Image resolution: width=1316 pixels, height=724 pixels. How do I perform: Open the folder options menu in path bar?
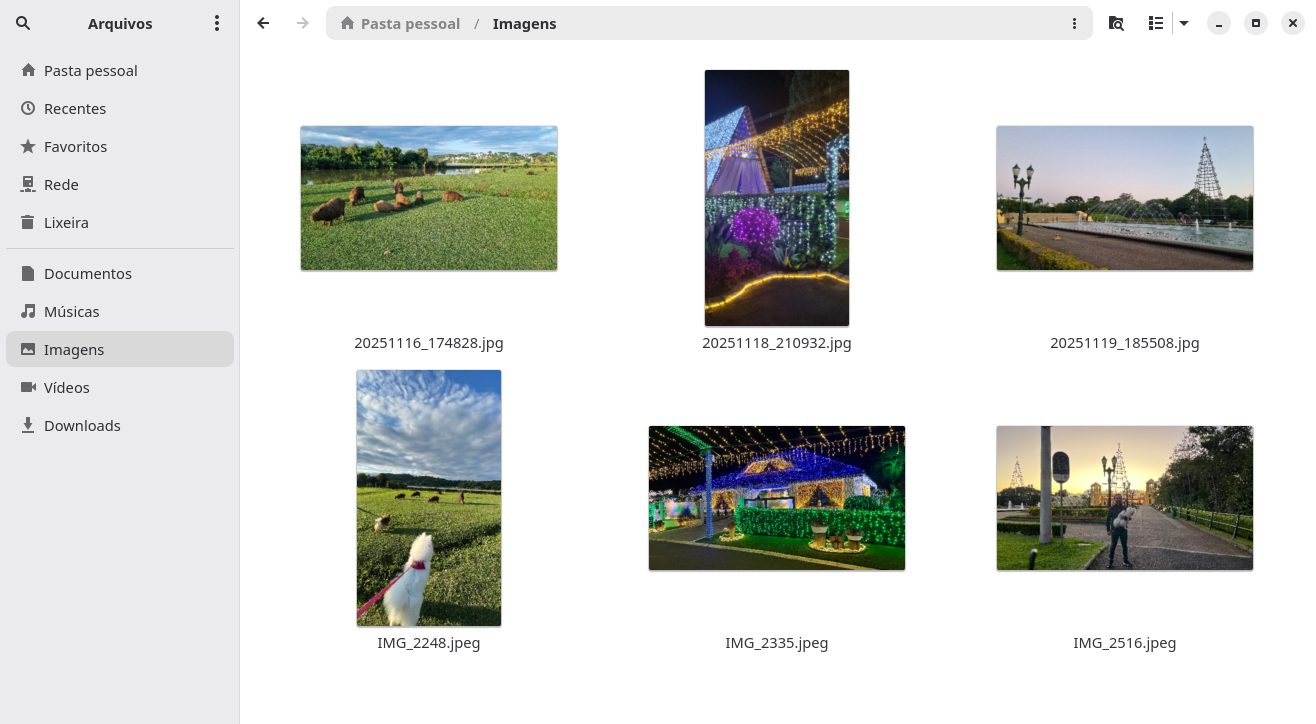coord(1074,23)
